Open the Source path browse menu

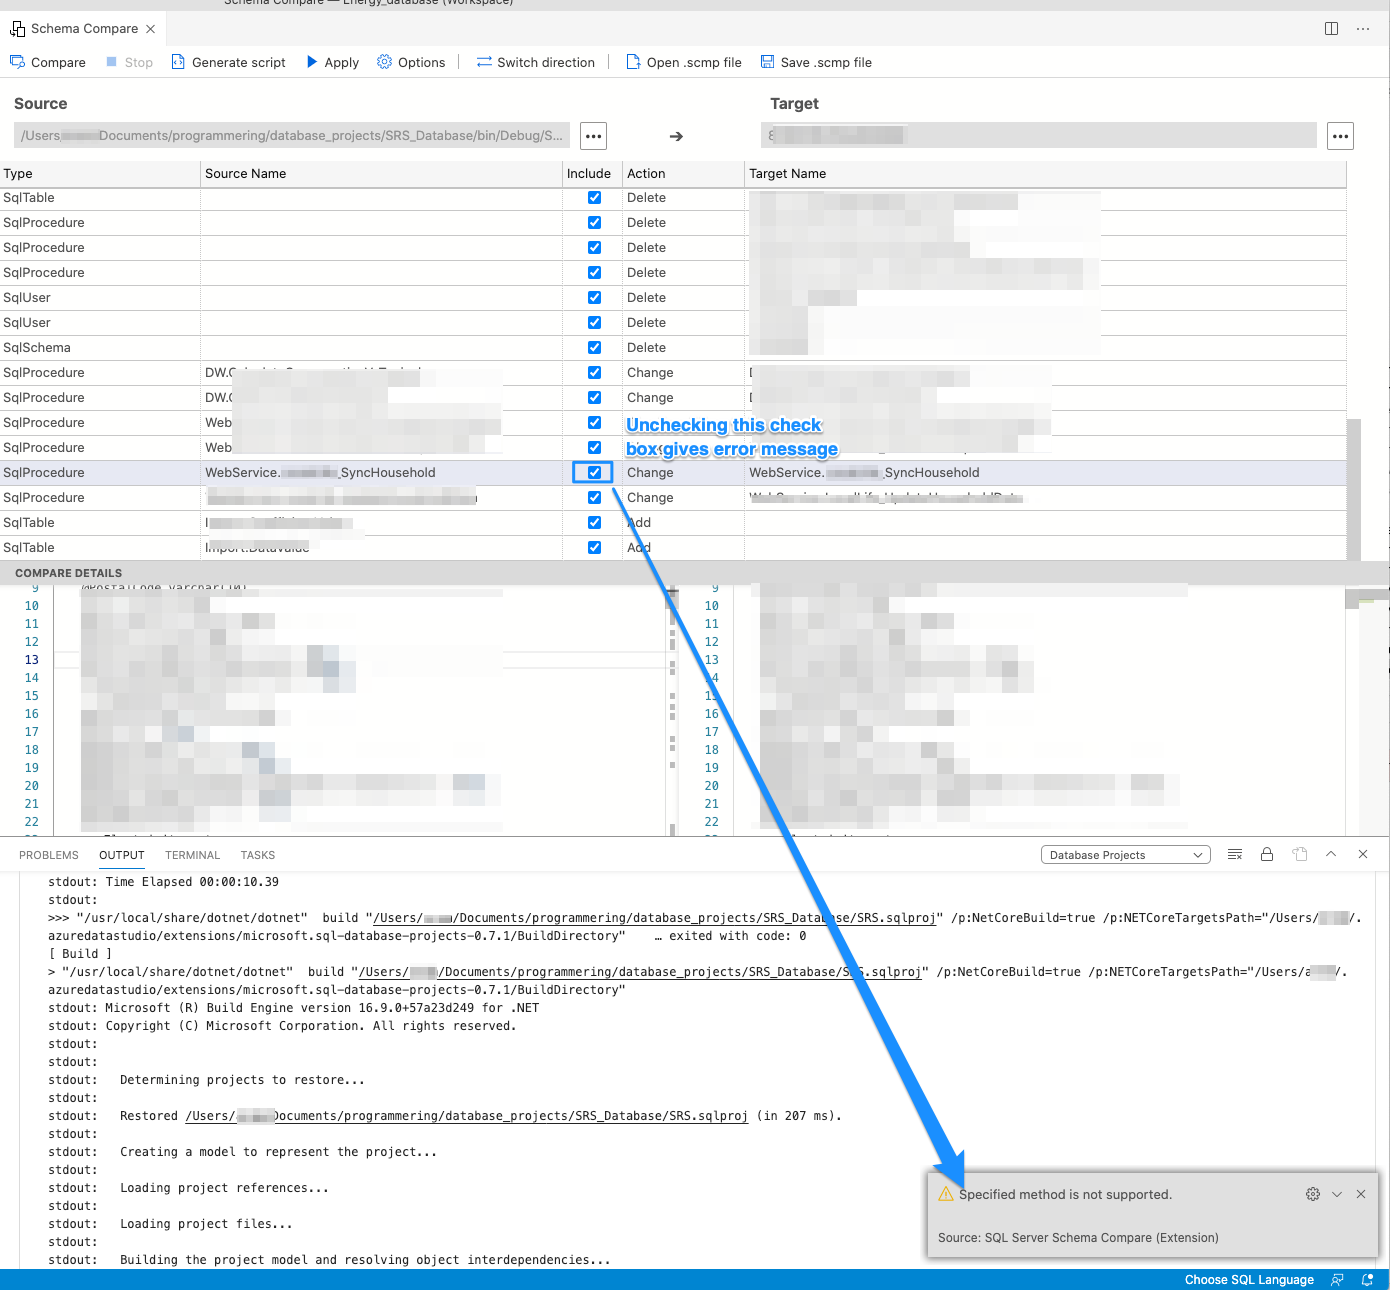click(593, 135)
